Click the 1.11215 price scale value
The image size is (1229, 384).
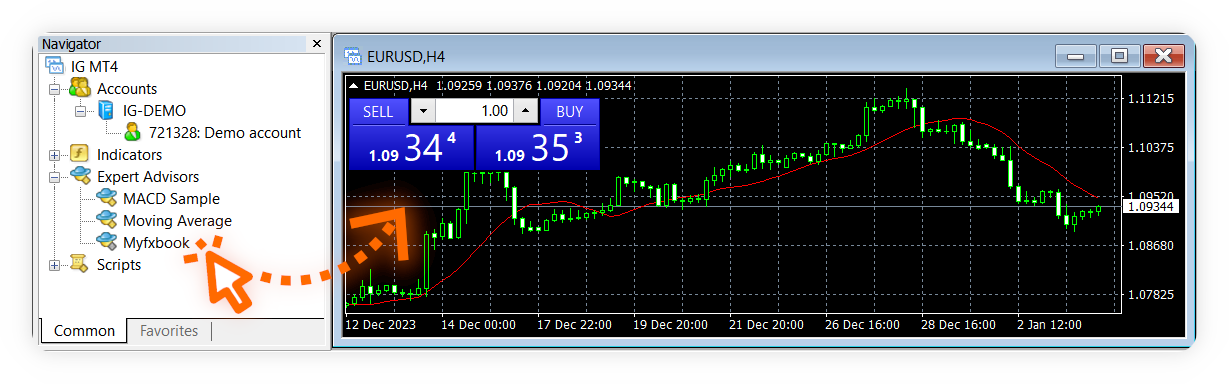(x=1150, y=99)
